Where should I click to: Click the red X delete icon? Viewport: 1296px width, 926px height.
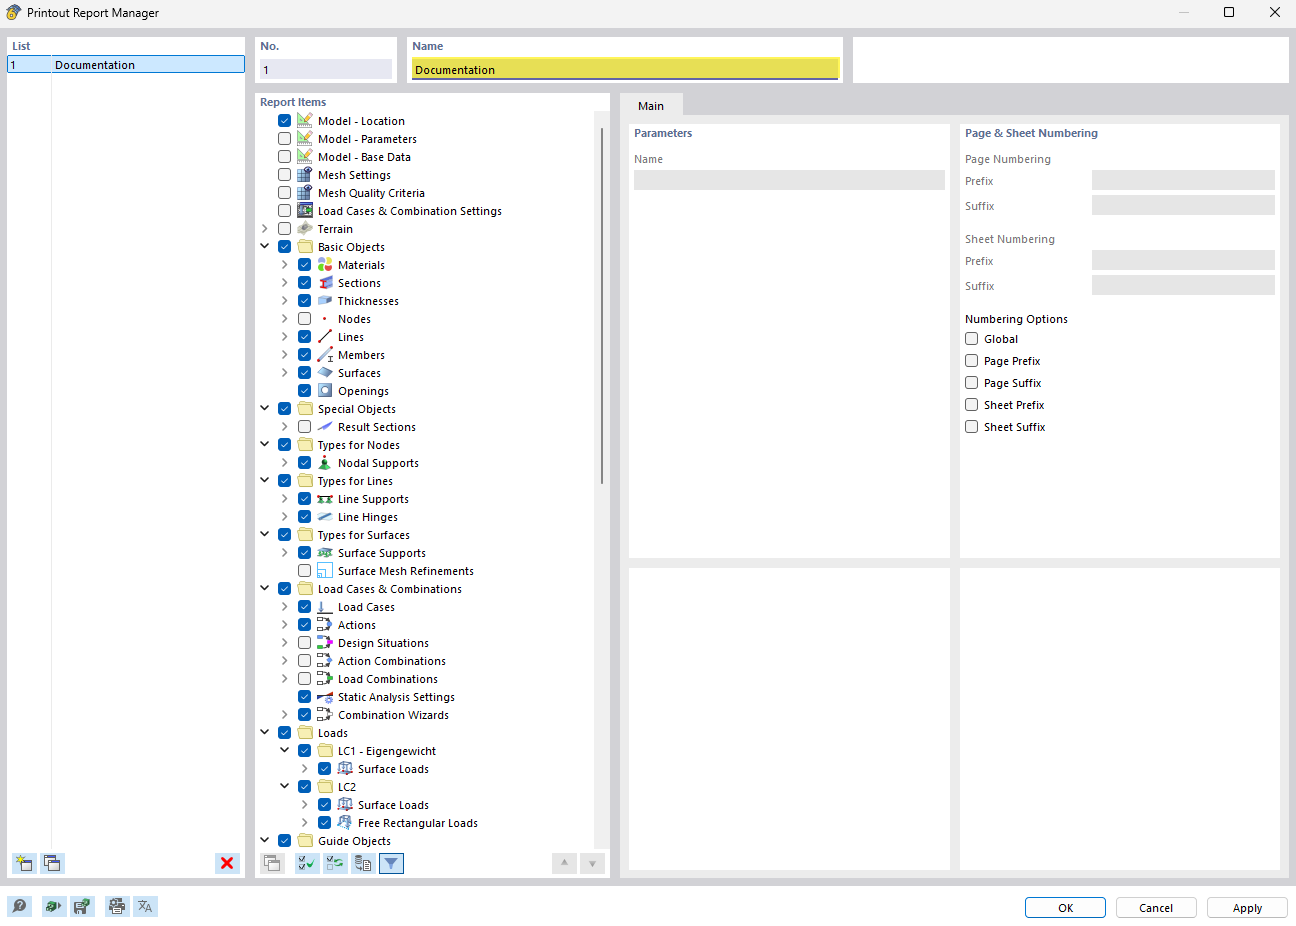pos(227,863)
